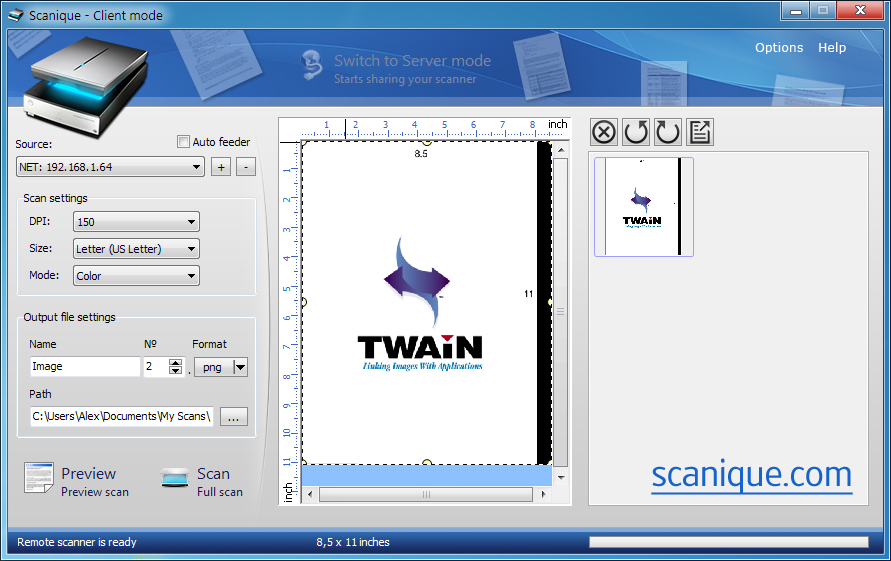The height and width of the screenshot is (561, 891).
Task: Click the export scanned image icon
Action: click(700, 132)
